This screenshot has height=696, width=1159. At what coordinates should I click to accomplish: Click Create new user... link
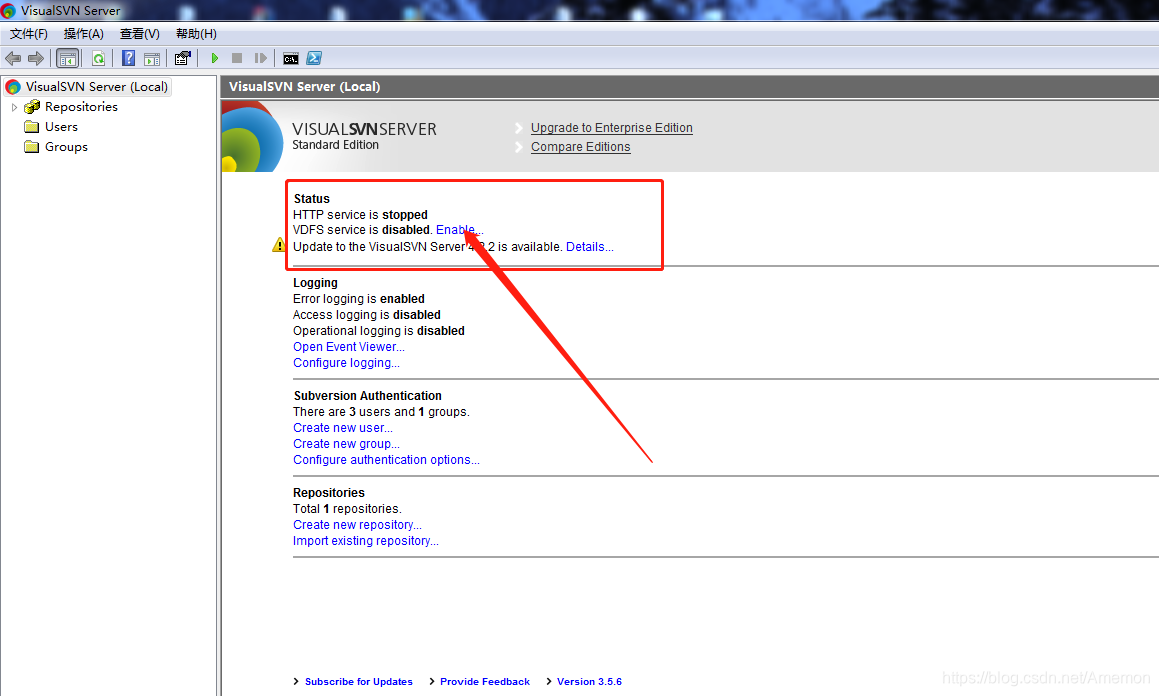[342, 428]
